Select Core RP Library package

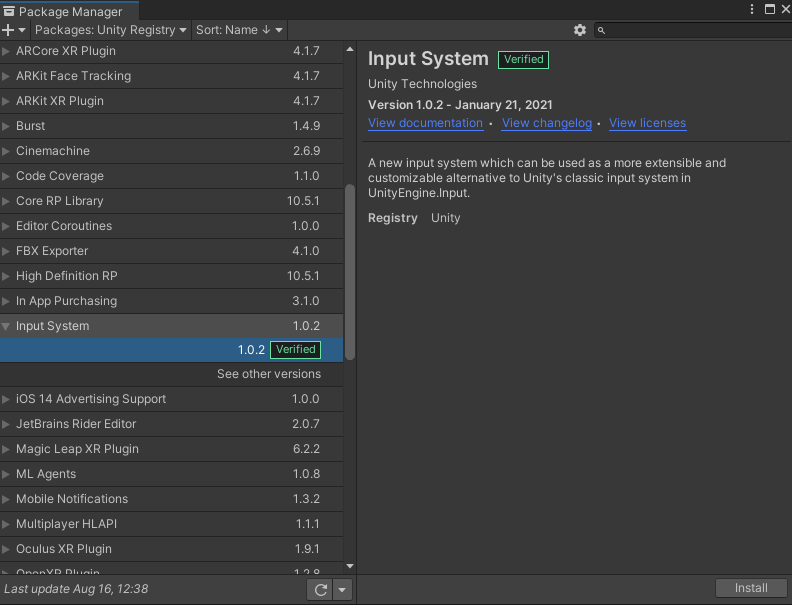point(171,201)
